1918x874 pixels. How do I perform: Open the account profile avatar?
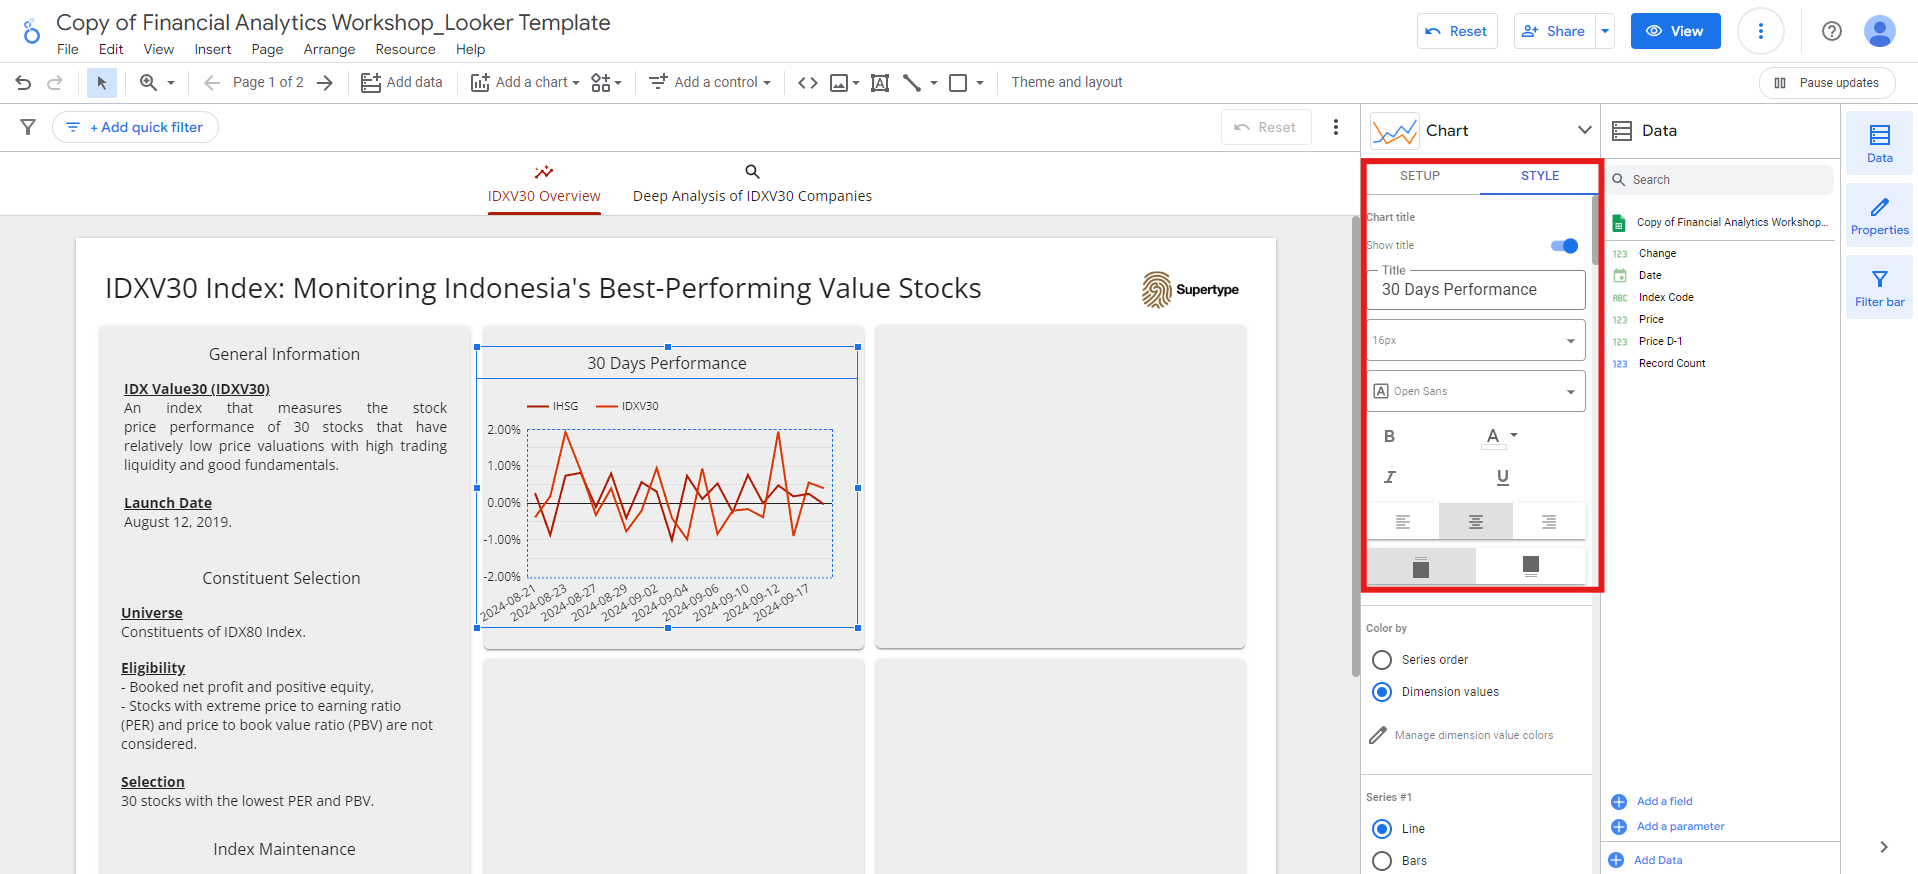[1880, 31]
